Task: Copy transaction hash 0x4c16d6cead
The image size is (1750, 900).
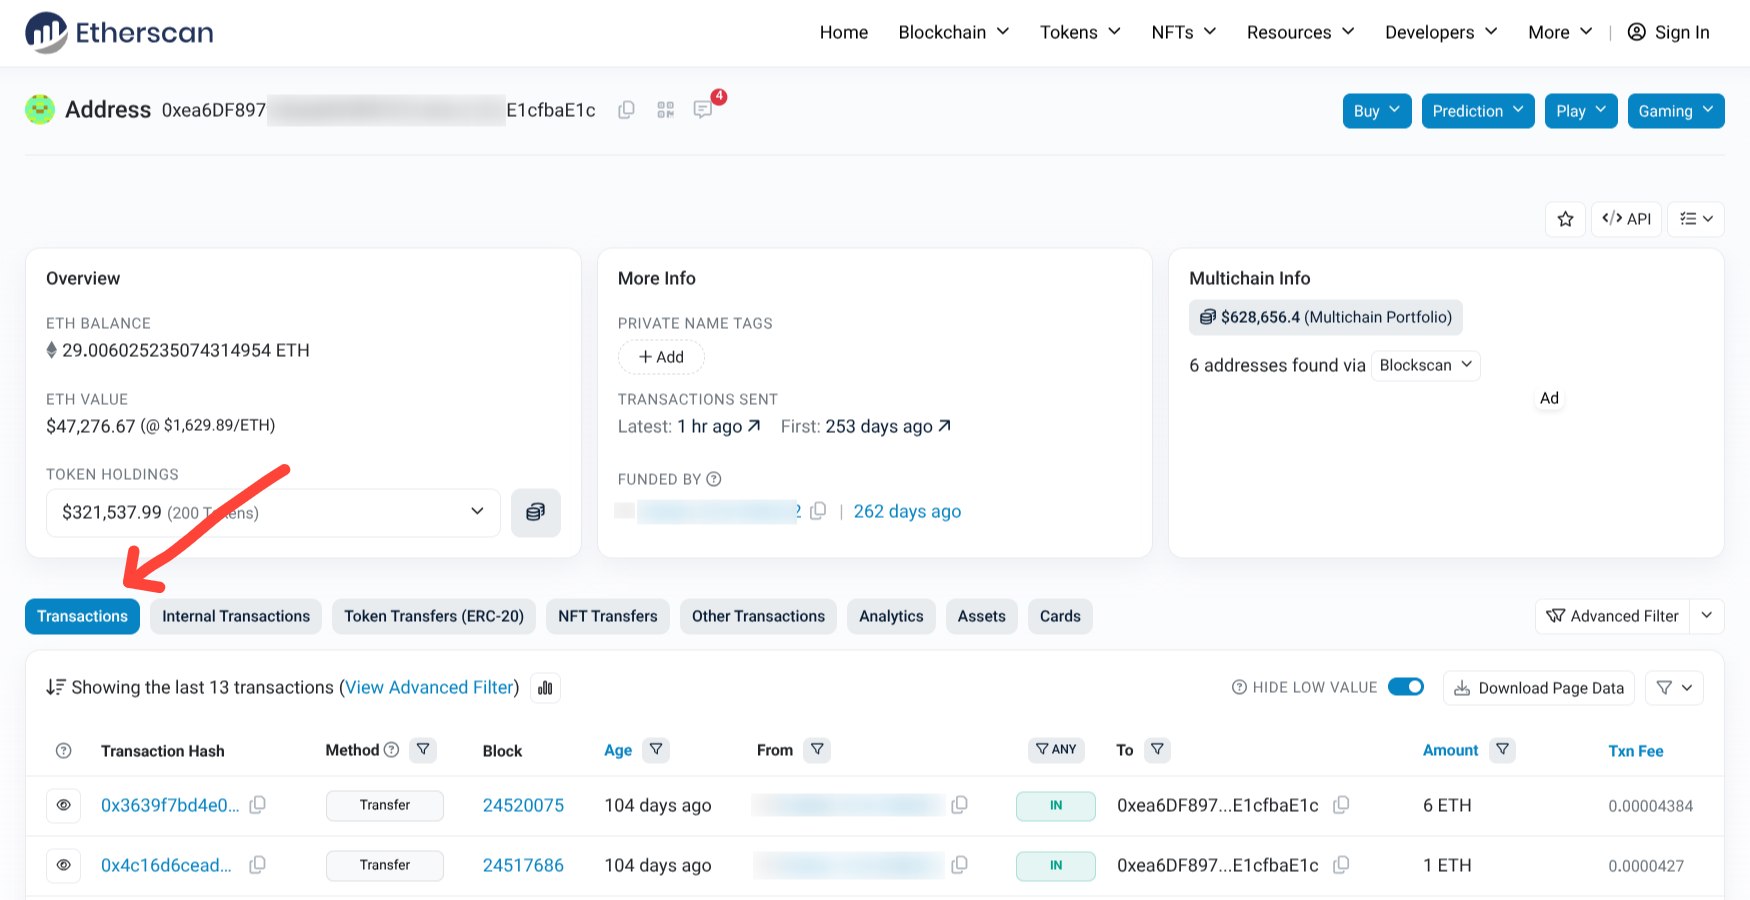Action: pos(258,865)
